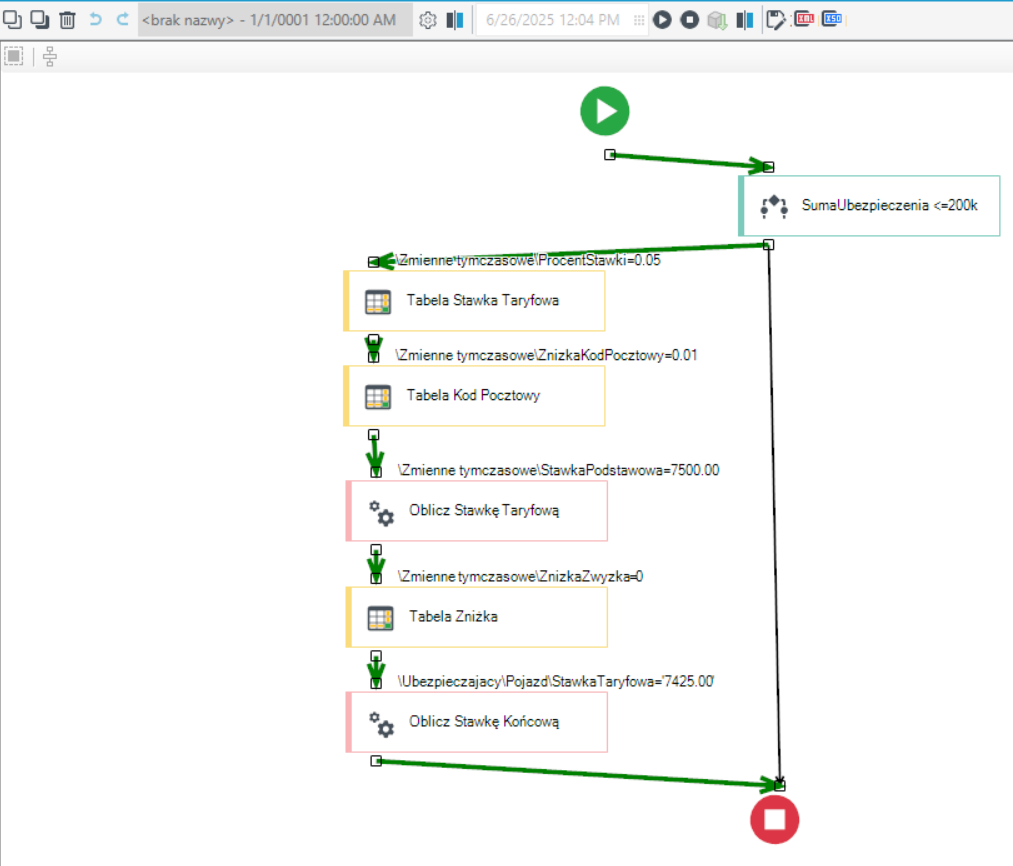Click the dotted grip beside the date field

(639, 21)
